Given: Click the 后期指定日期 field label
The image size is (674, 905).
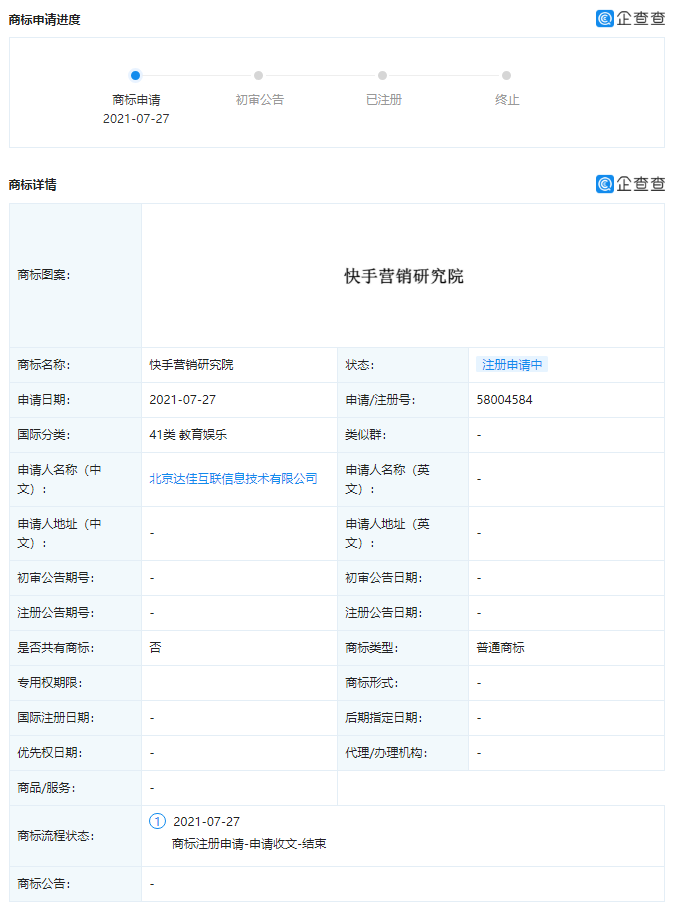Looking at the screenshot, I should (384, 717).
